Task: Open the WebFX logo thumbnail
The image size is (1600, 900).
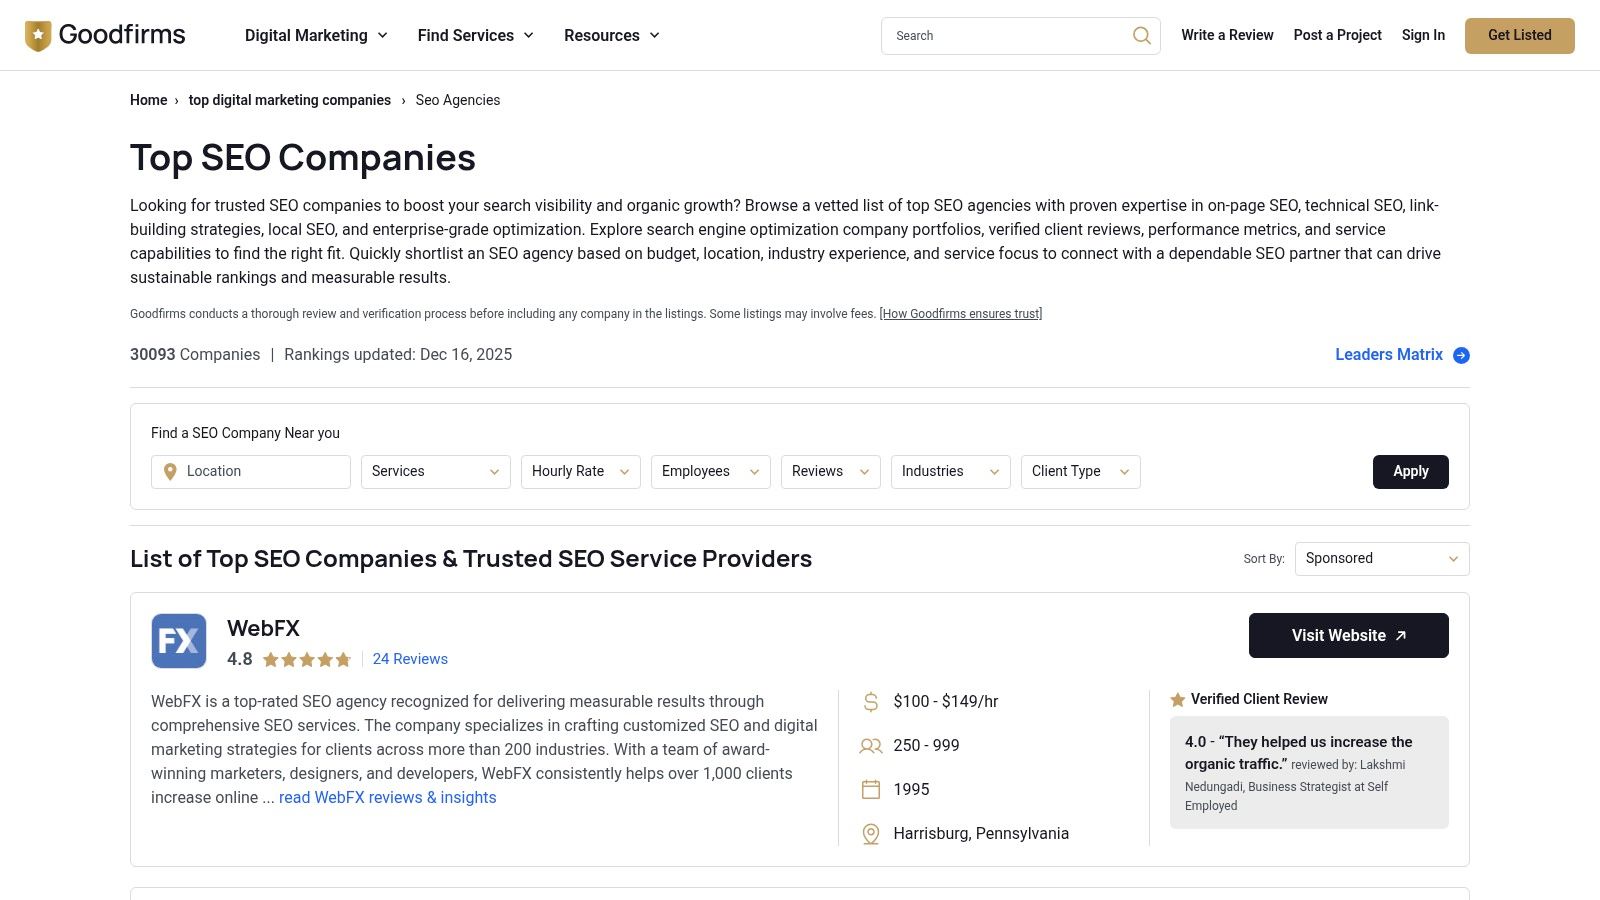Action: point(179,641)
